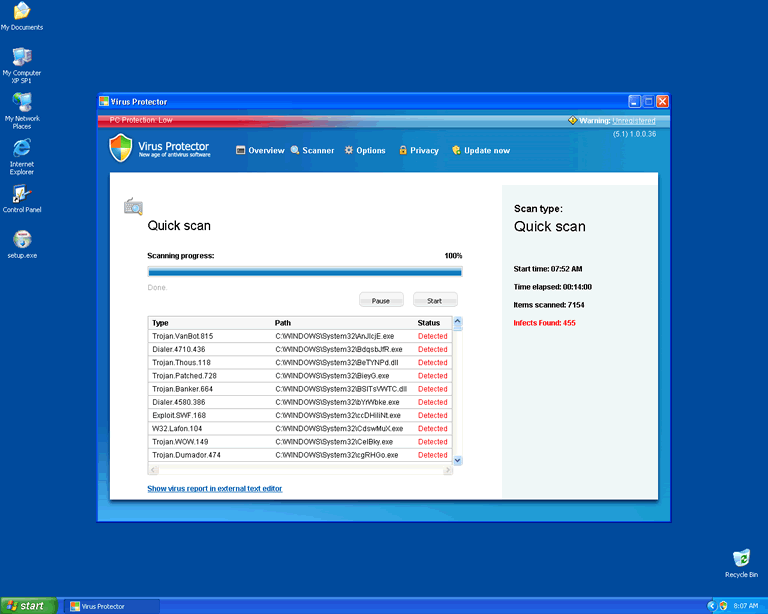Open My Documents desktop icon
Image resolution: width=768 pixels, height=614 pixels.
21,12
